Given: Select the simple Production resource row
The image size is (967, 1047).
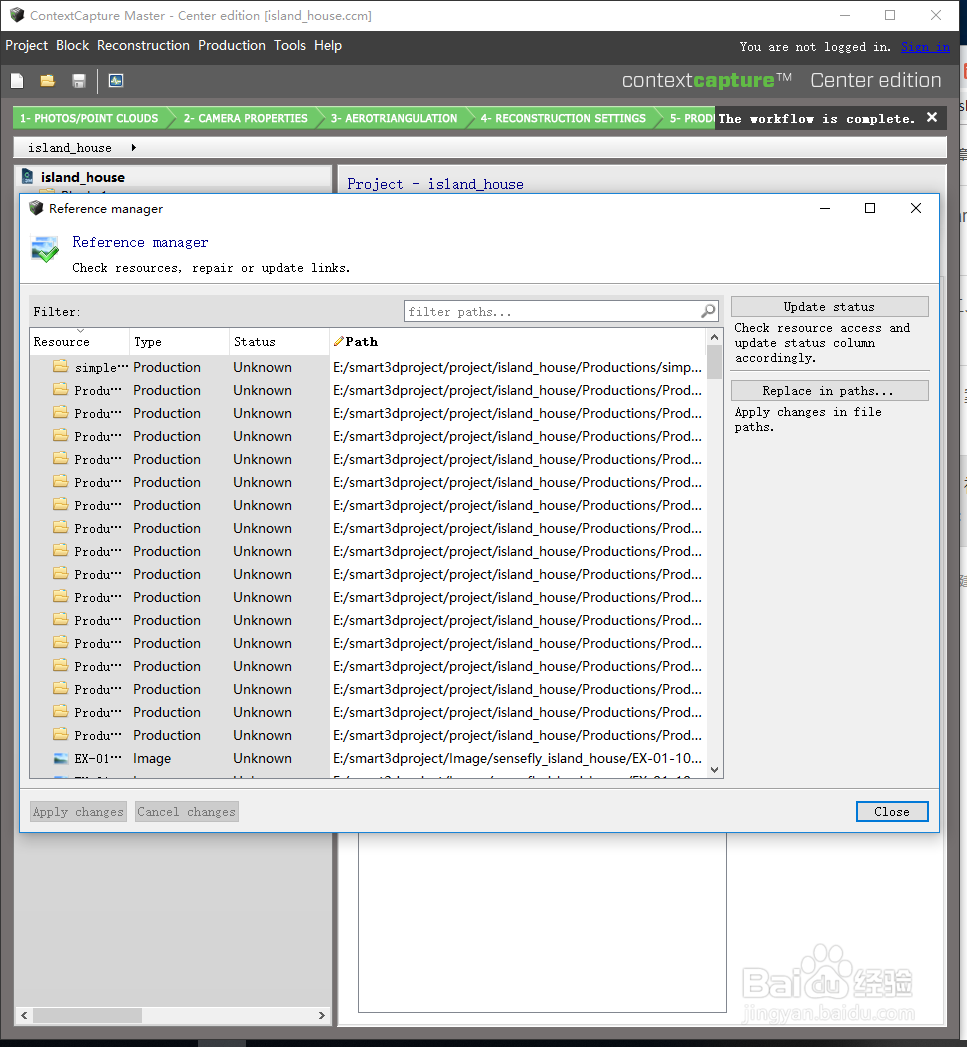Looking at the screenshot, I should (x=368, y=367).
